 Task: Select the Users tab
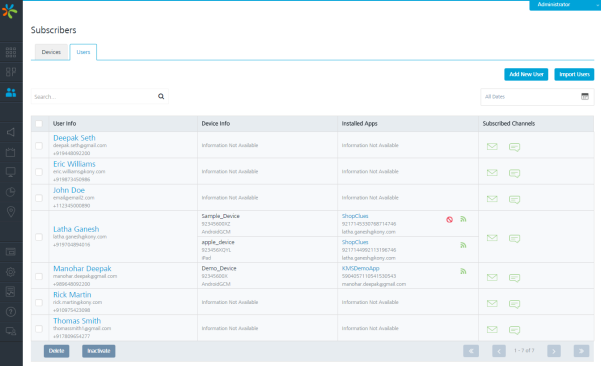pyautogui.click(x=83, y=52)
